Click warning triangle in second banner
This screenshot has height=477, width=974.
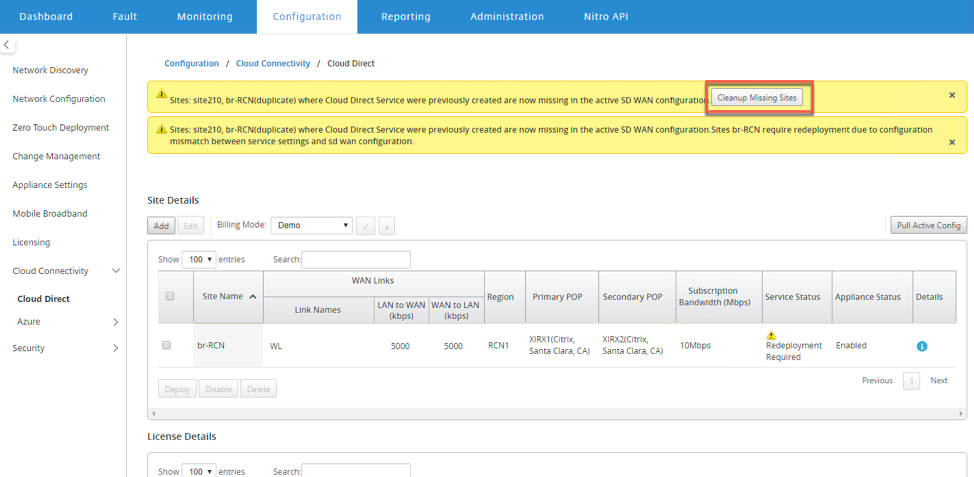[162, 129]
